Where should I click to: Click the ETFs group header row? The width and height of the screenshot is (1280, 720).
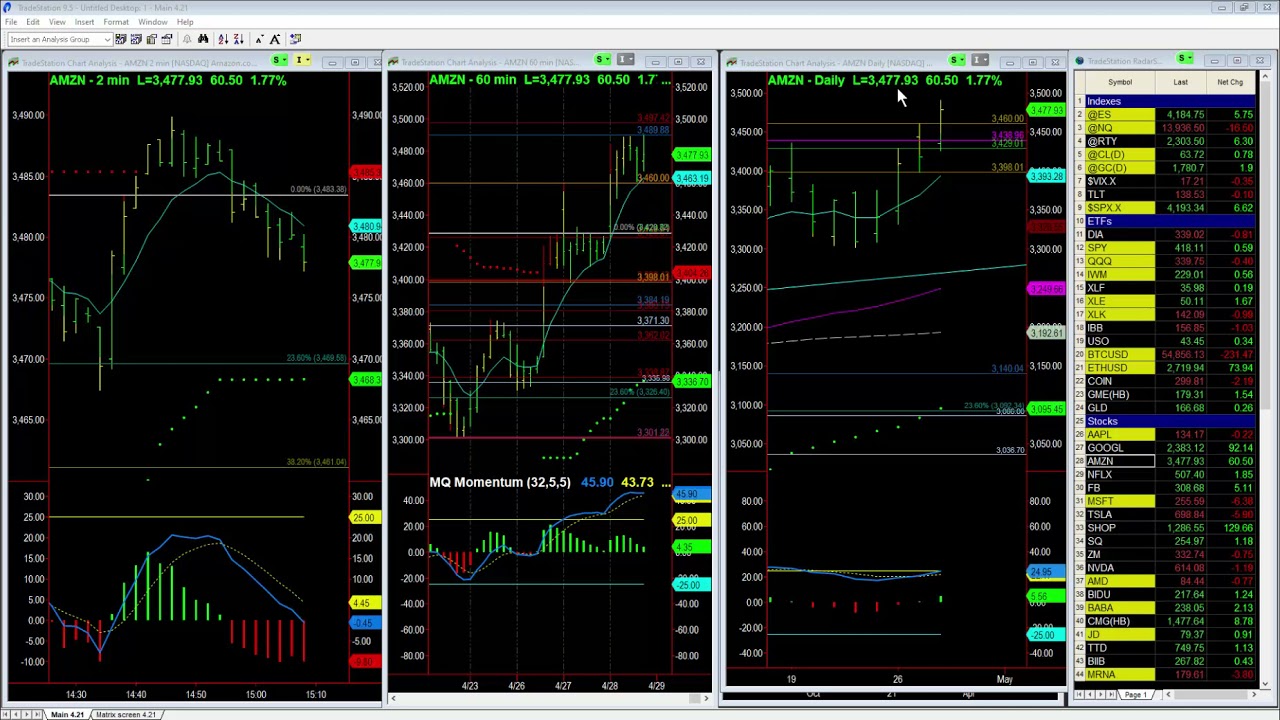coord(1166,221)
